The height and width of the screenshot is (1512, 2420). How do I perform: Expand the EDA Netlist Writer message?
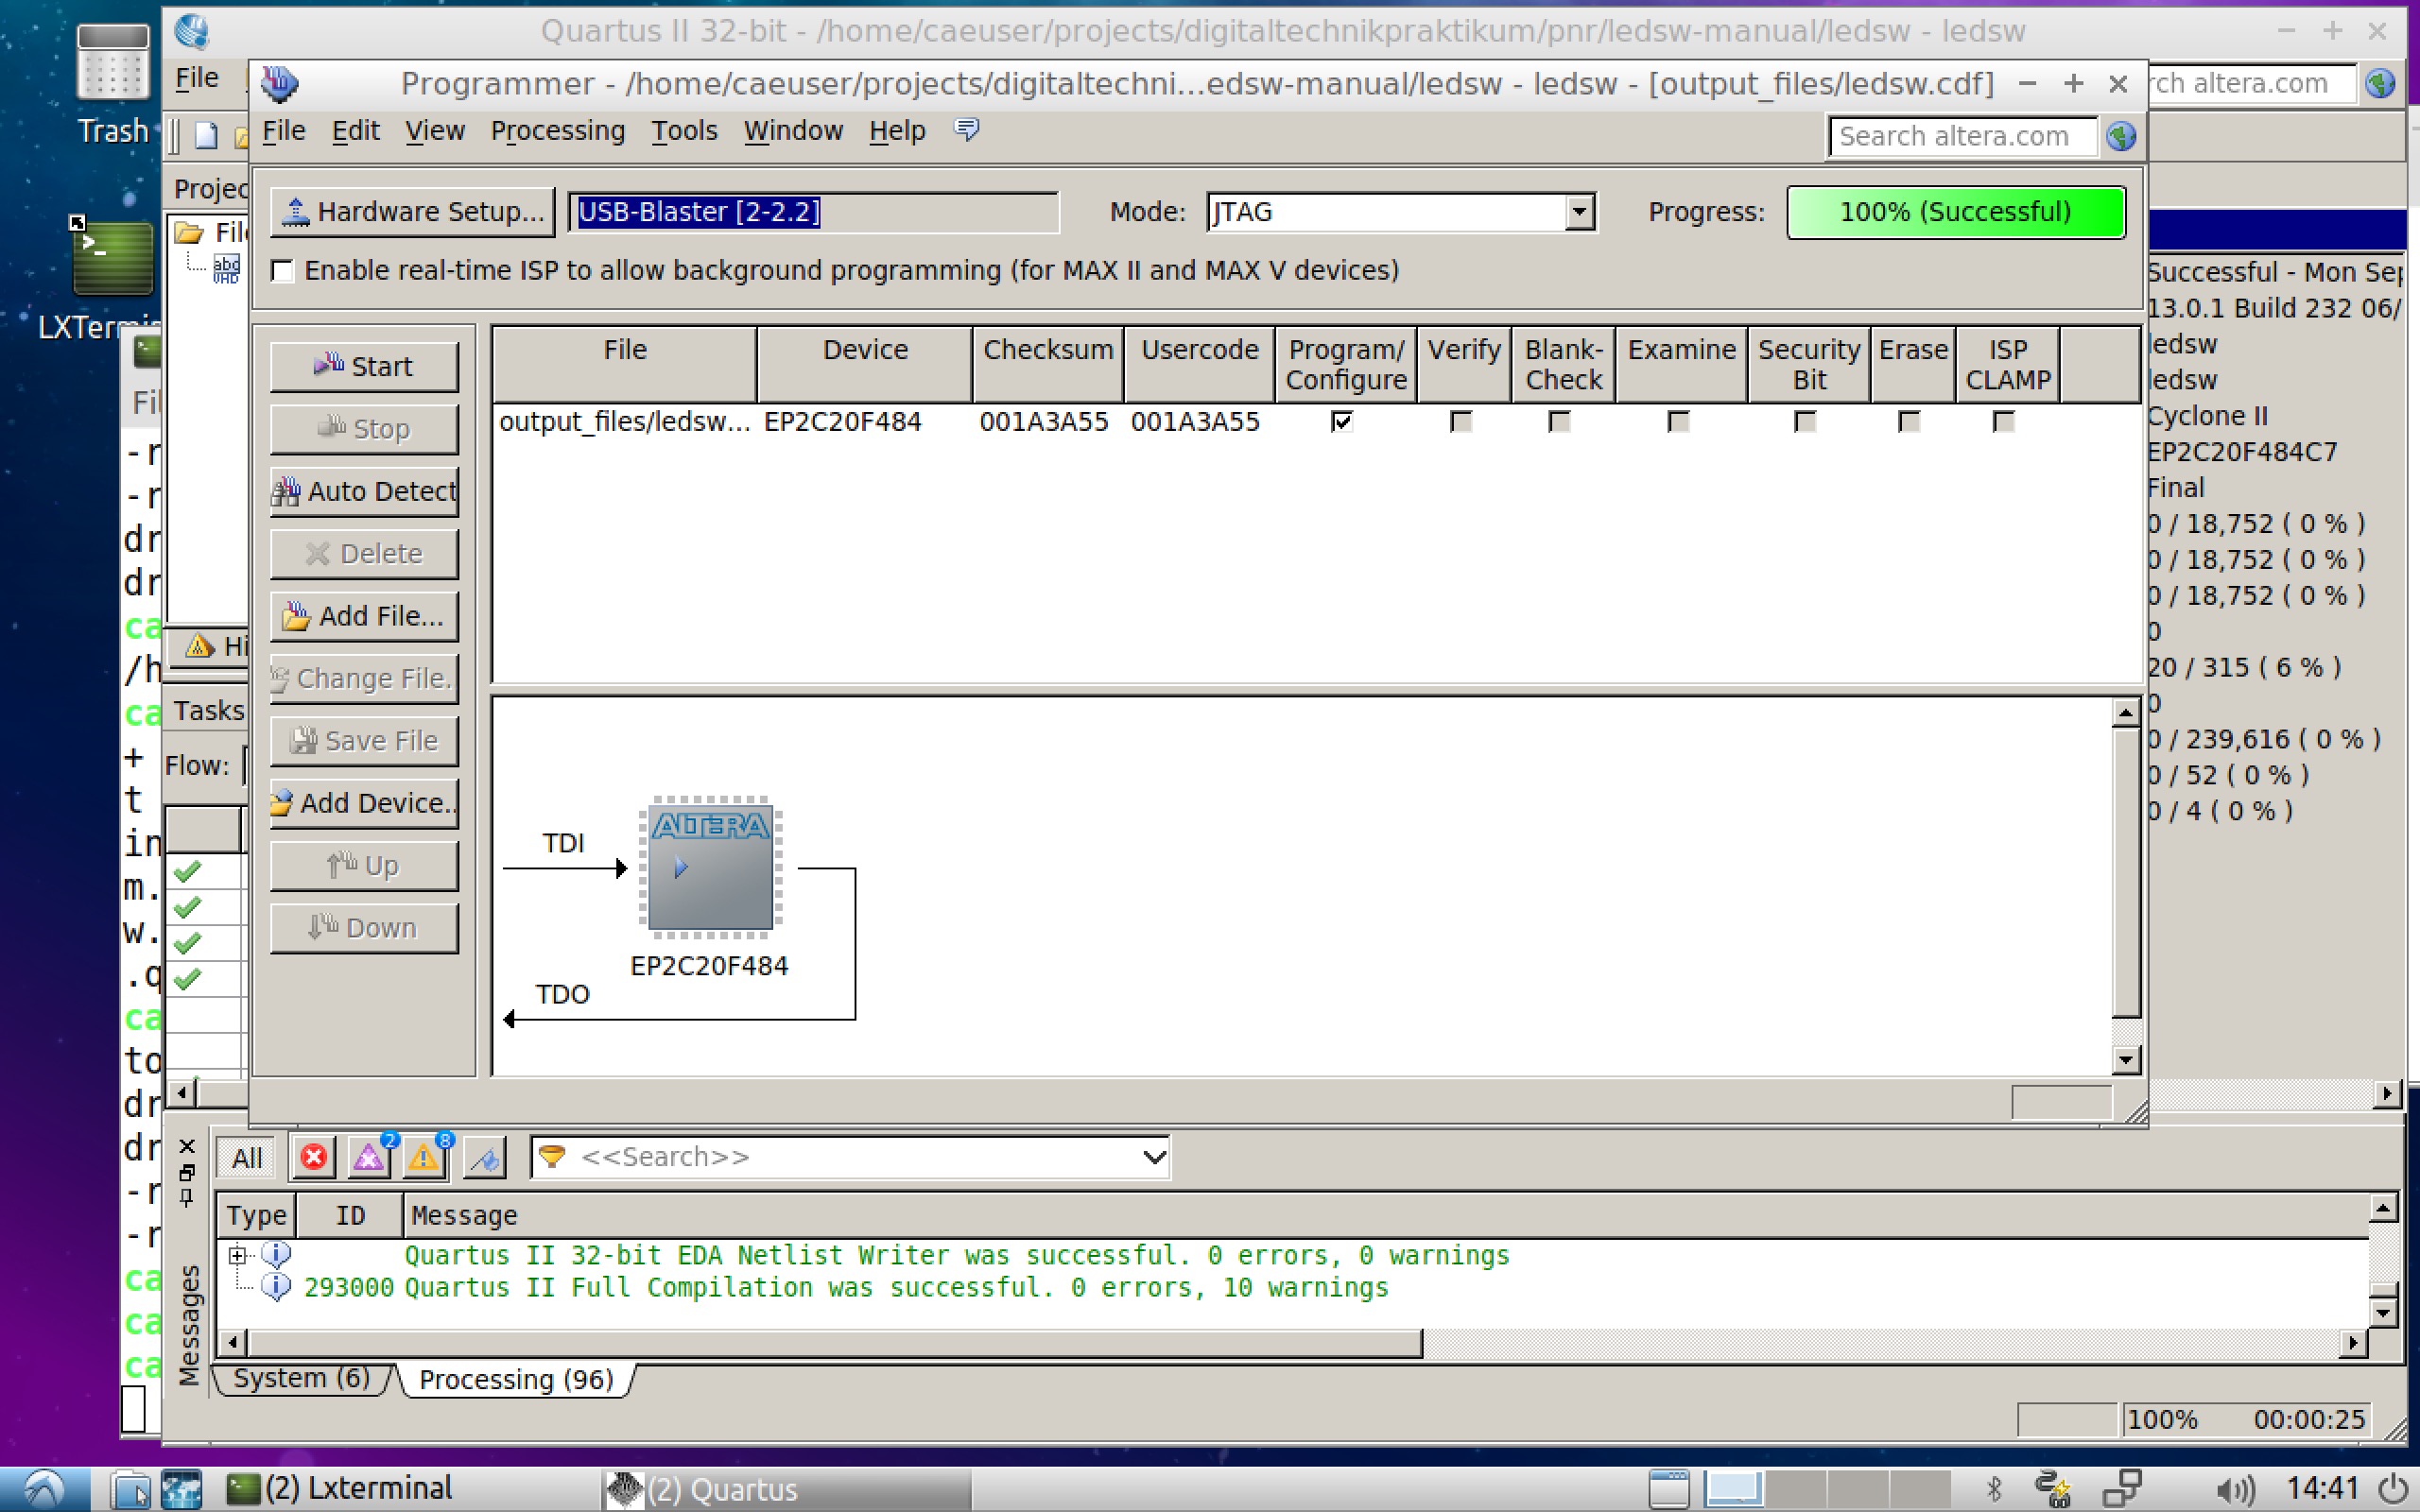point(237,1254)
